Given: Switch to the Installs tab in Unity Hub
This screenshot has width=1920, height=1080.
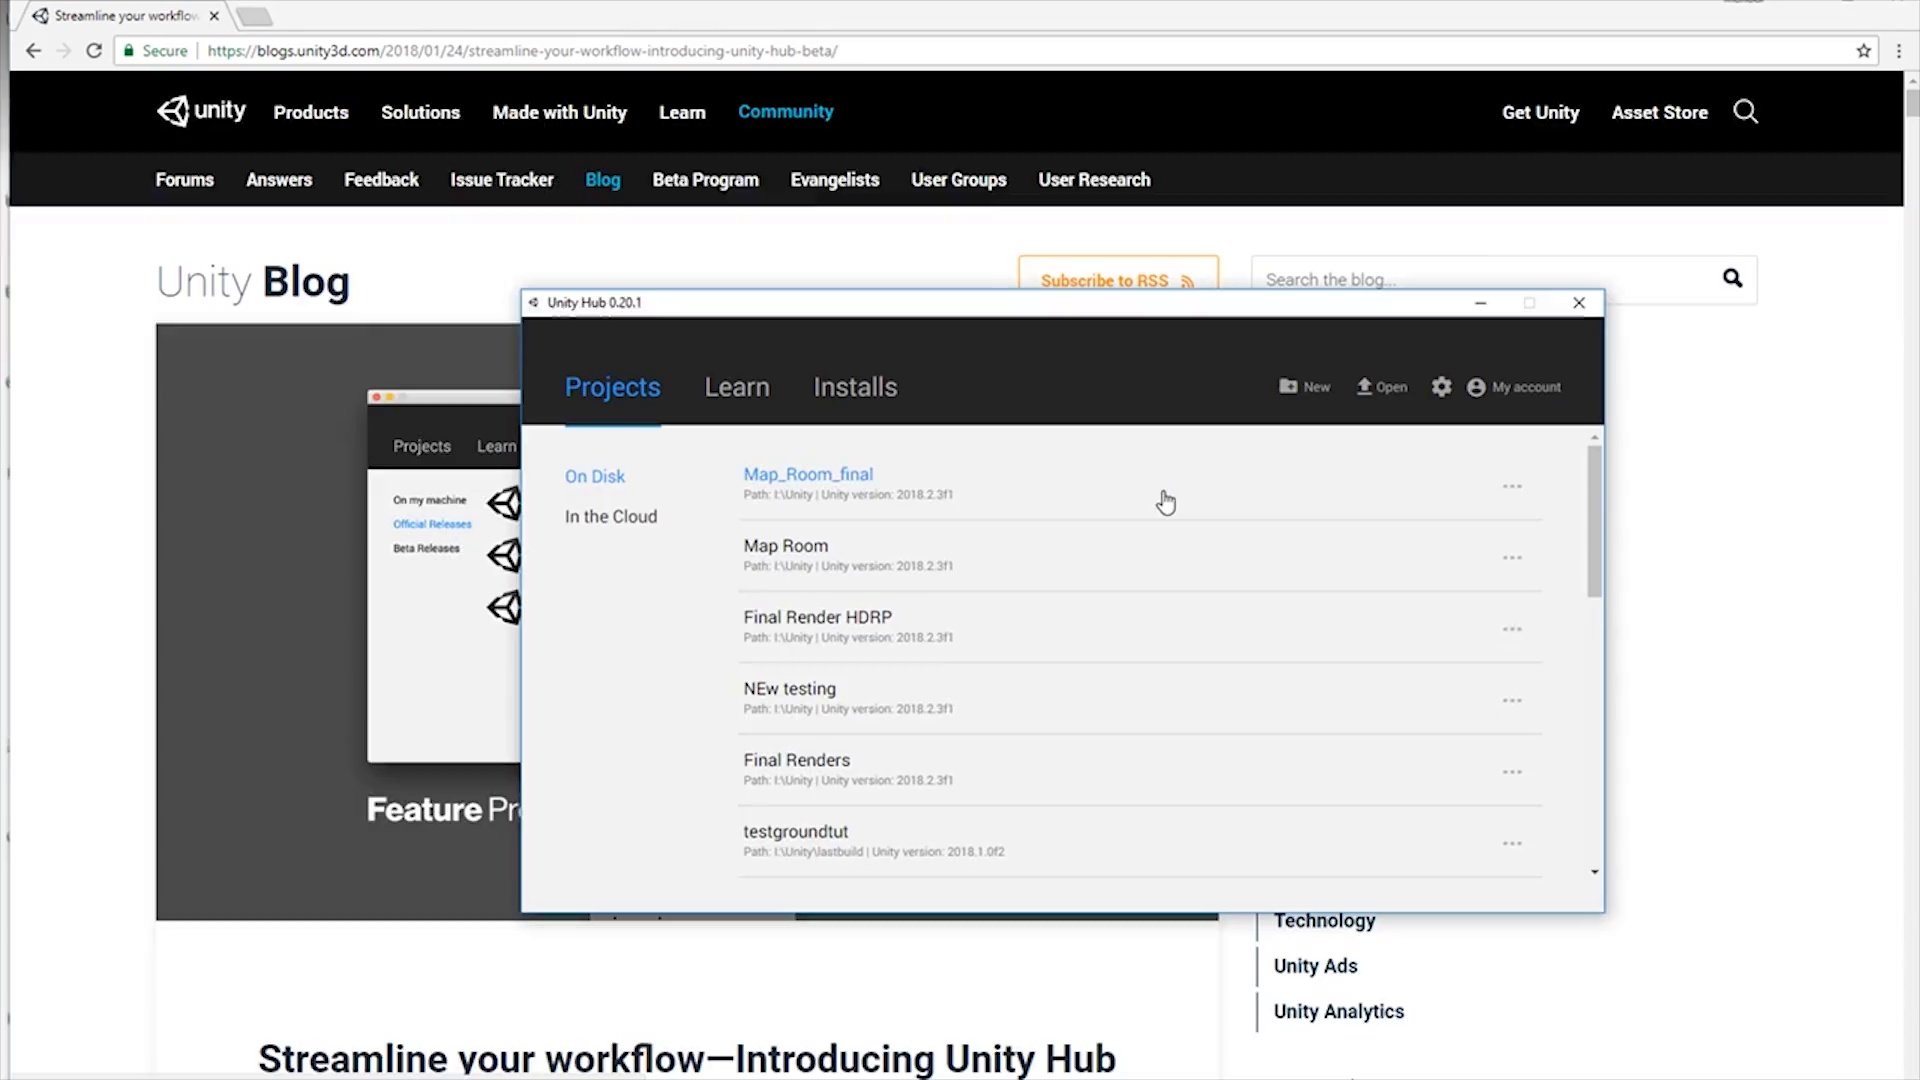Looking at the screenshot, I should click(855, 387).
